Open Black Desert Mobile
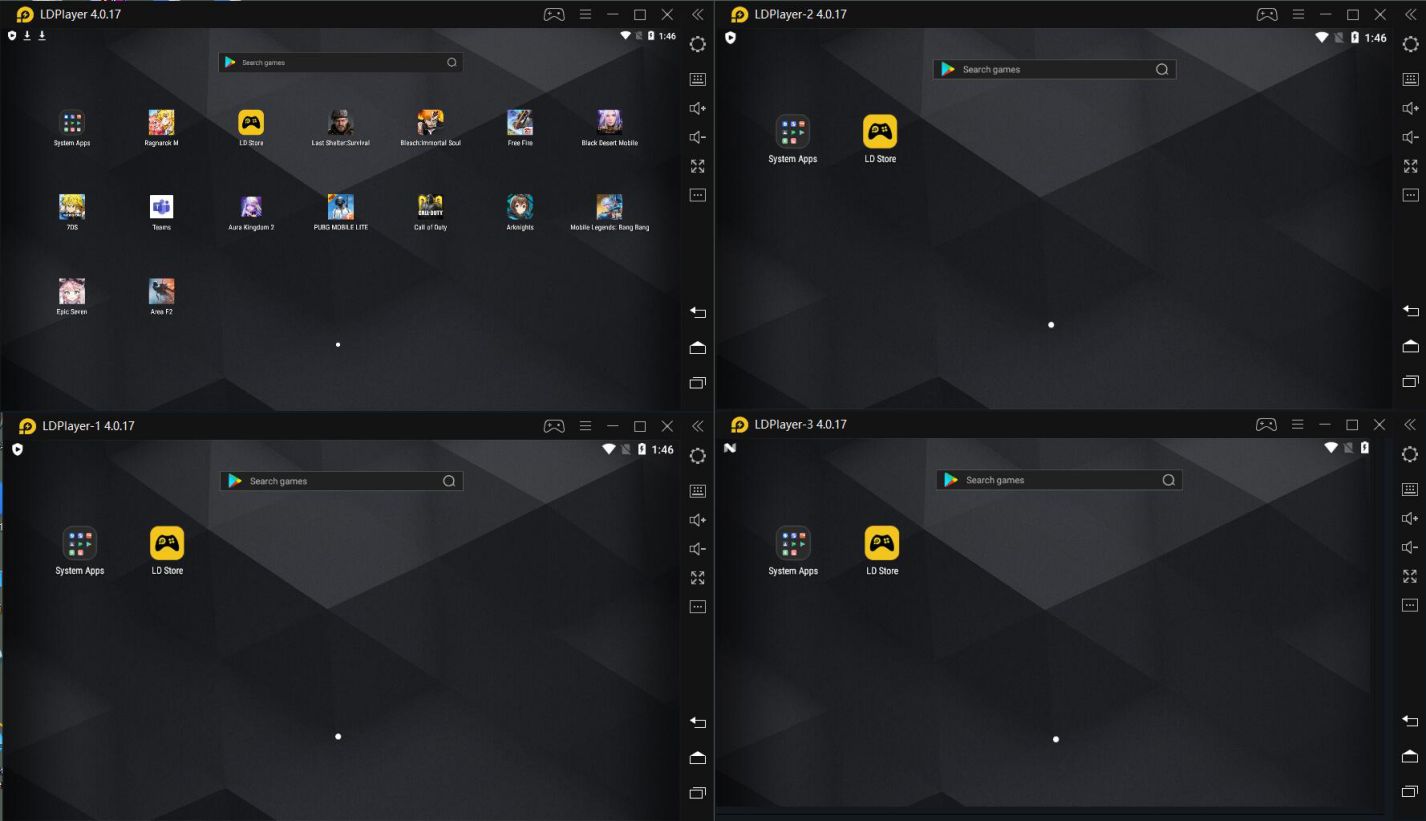Viewport: 1426px width, 821px height. click(x=610, y=123)
